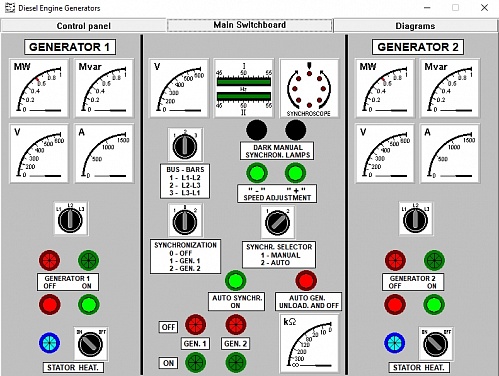The height and width of the screenshot is (376, 499).
Task: Toggle Generator 2 stator heat rotary switch
Action: pyautogui.click(x=435, y=344)
